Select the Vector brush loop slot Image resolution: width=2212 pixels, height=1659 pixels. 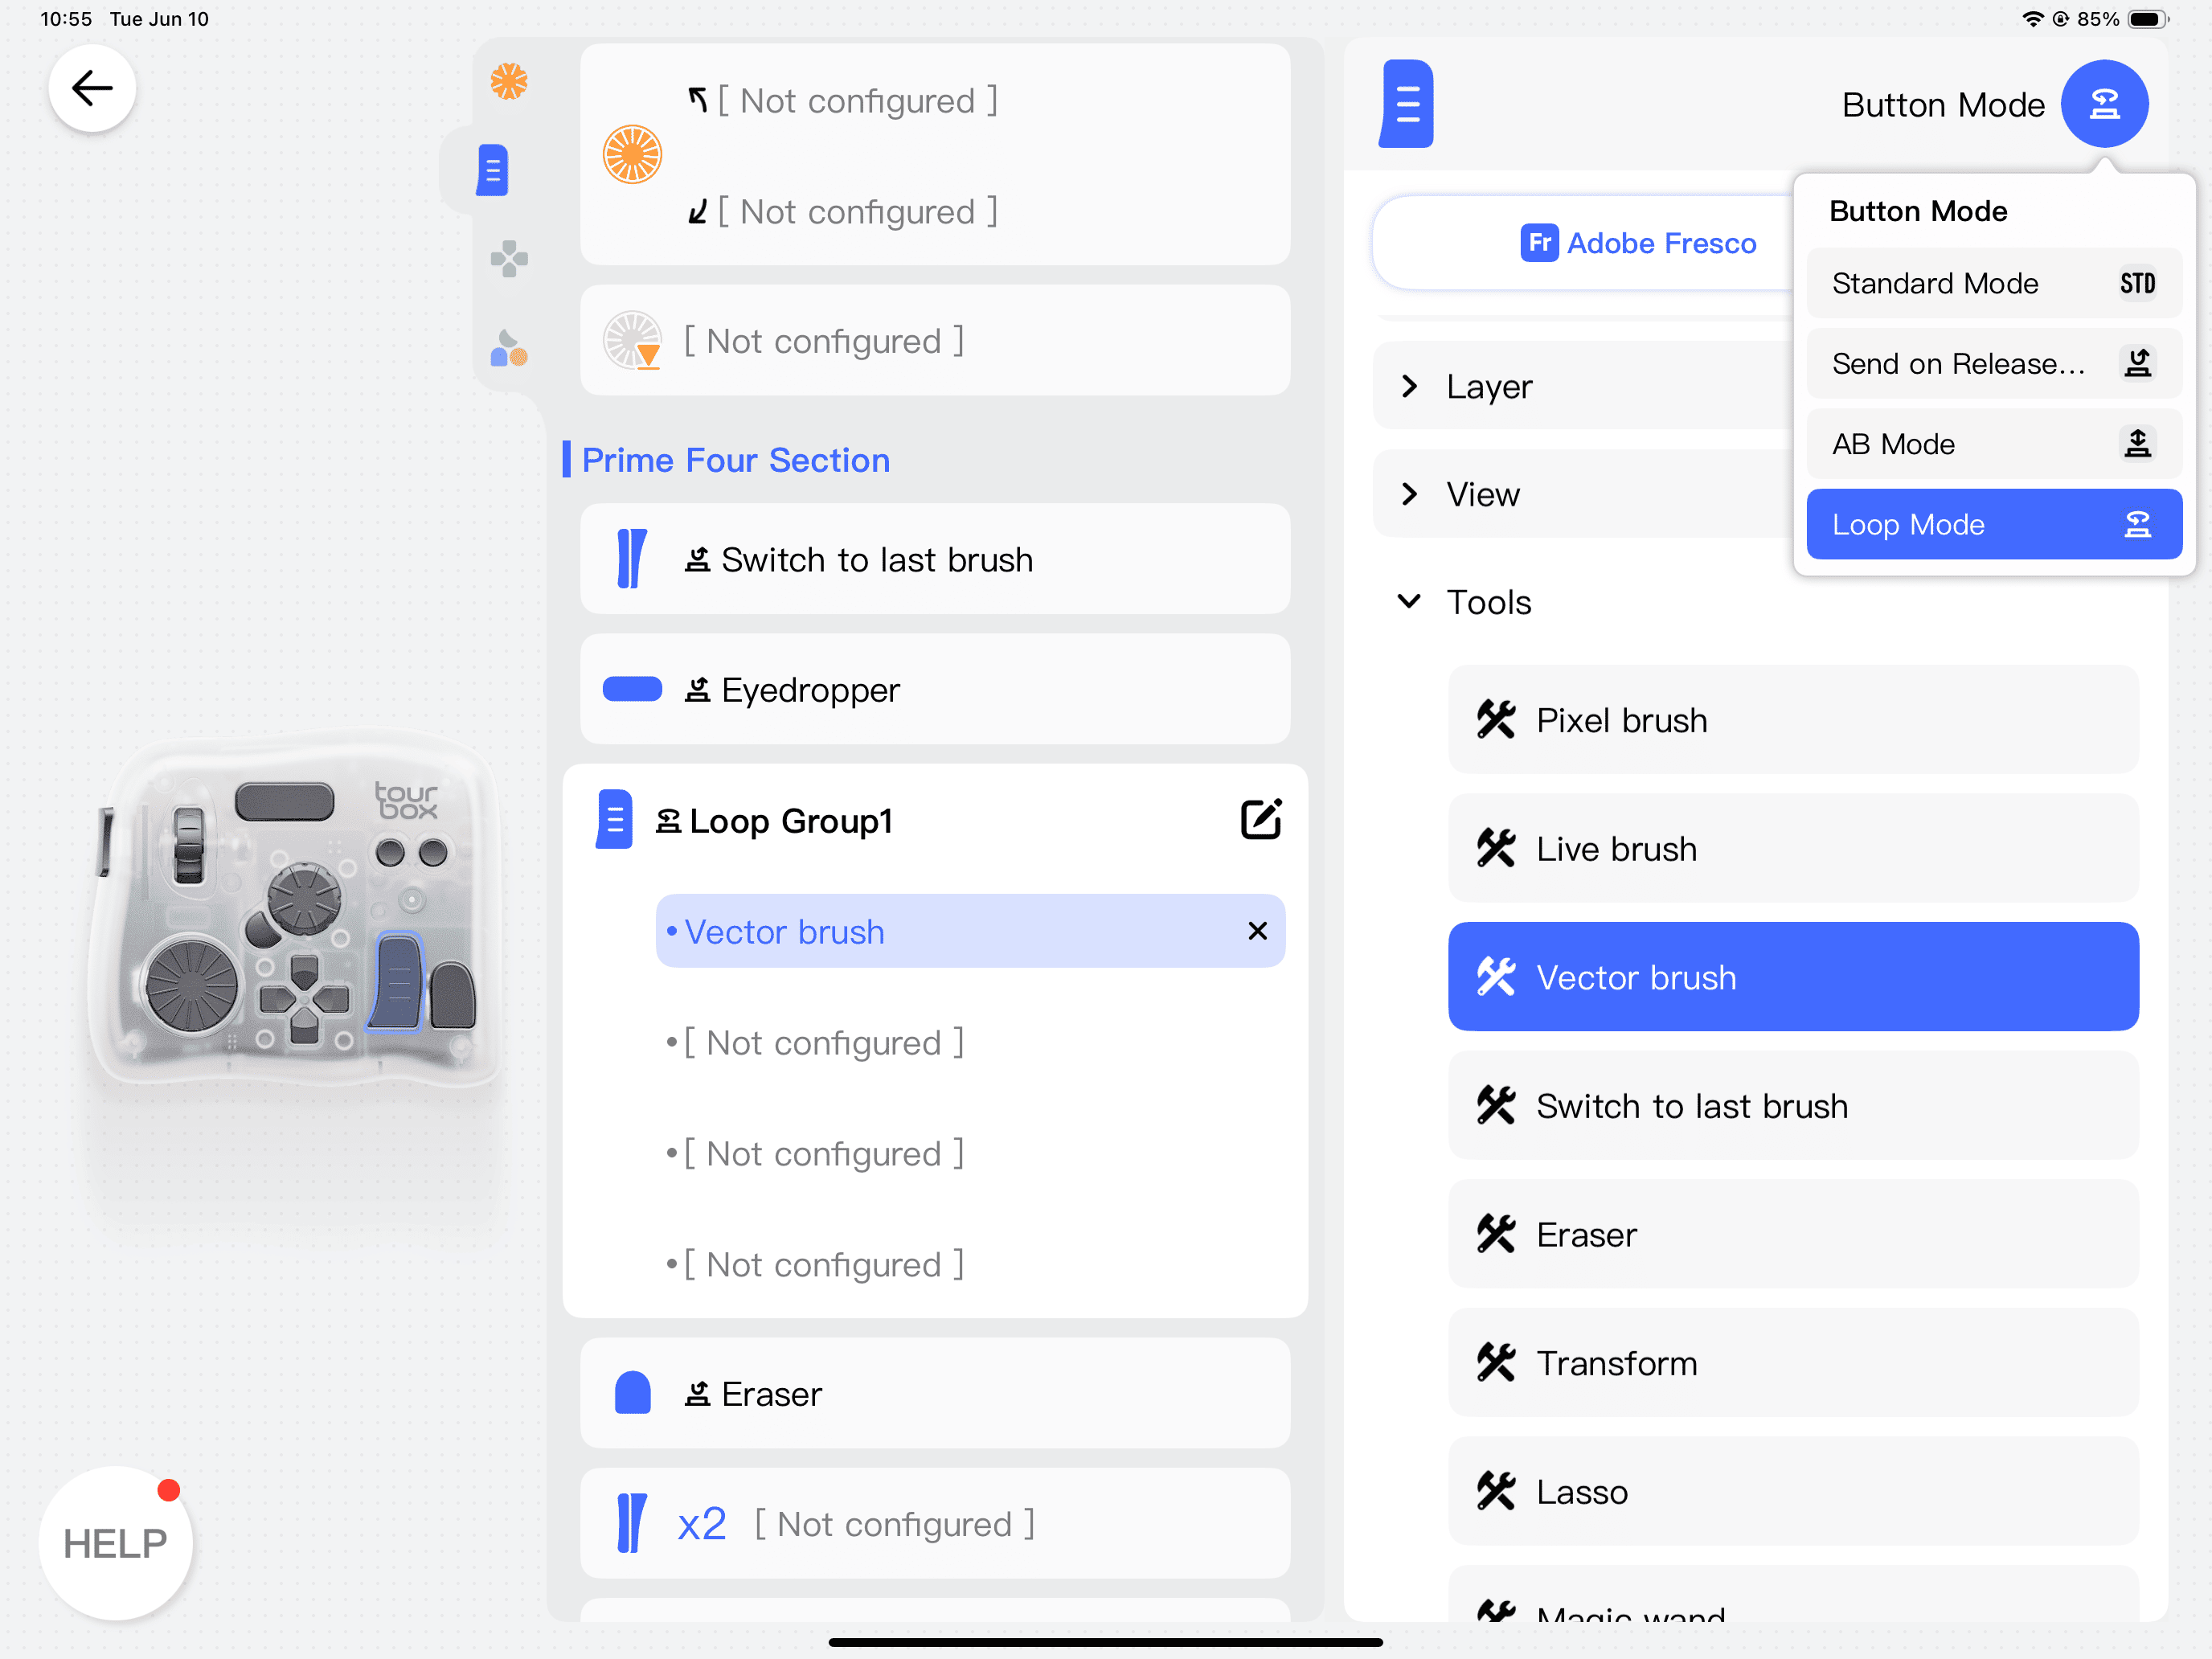(970, 931)
